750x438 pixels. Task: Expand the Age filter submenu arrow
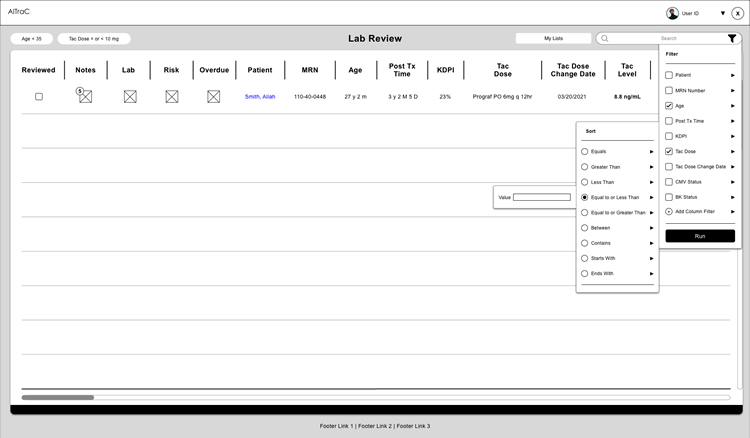[732, 106]
